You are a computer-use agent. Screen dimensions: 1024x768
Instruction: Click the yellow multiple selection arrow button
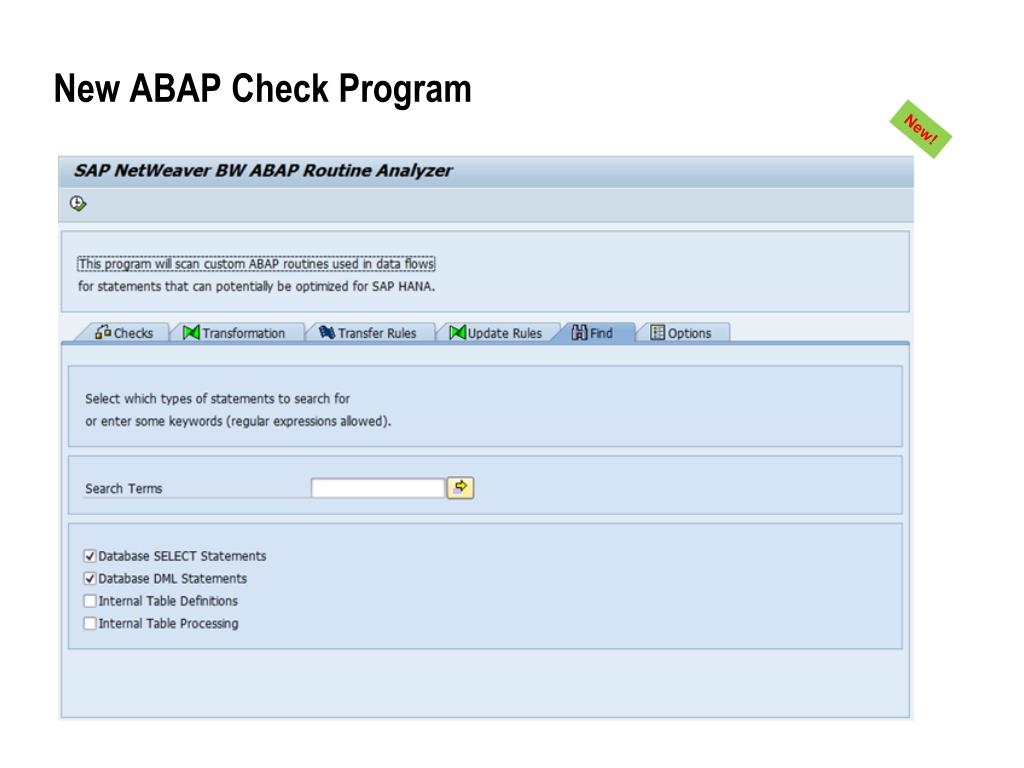click(x=460, y=488)
